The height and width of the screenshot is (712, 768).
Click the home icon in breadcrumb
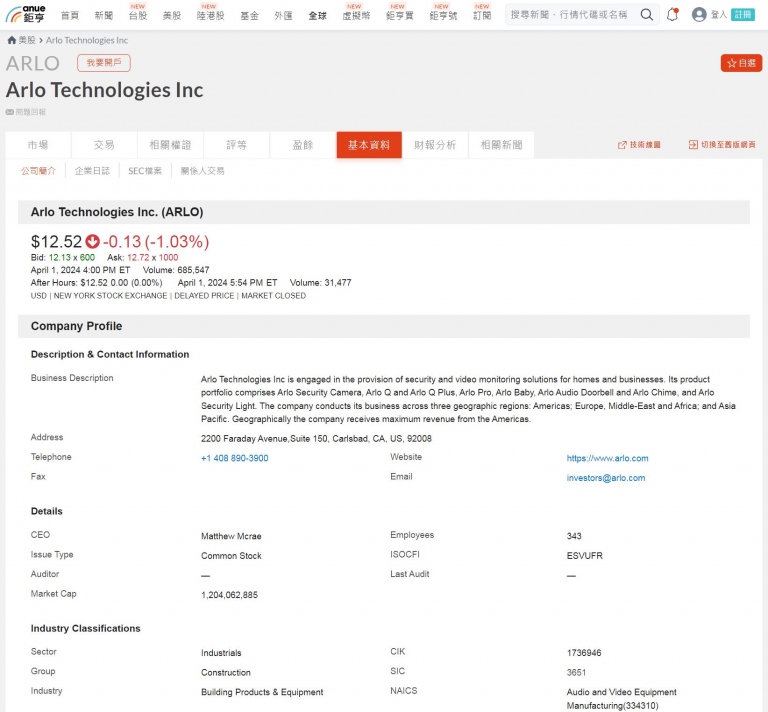(x=12, y=40)
